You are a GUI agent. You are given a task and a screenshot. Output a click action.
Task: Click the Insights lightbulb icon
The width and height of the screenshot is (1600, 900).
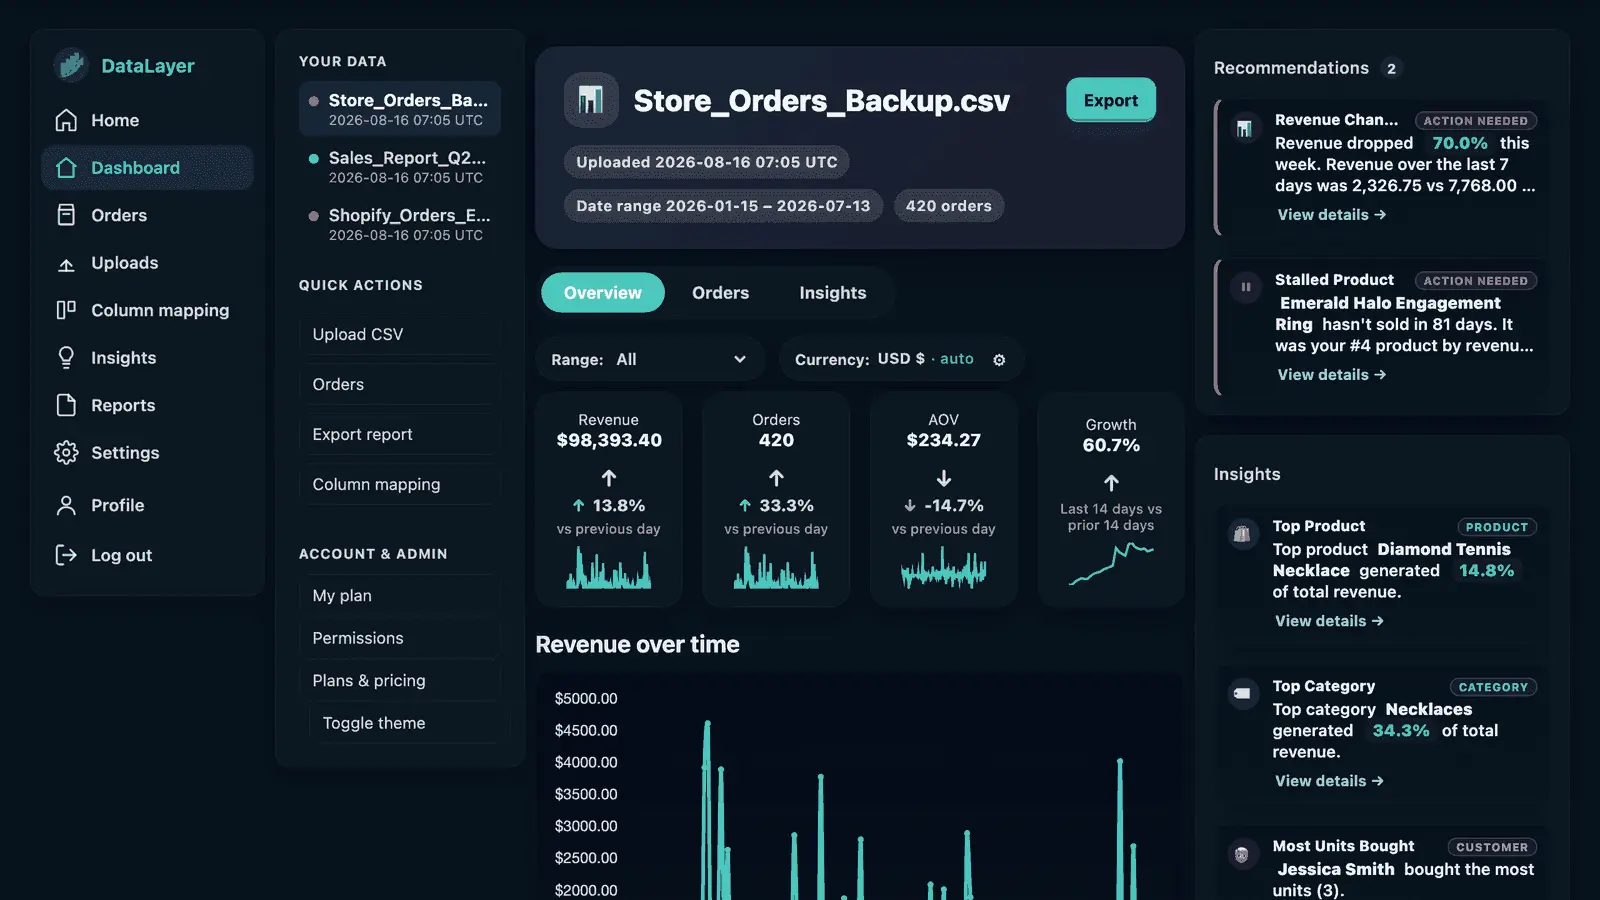point(66,358)
